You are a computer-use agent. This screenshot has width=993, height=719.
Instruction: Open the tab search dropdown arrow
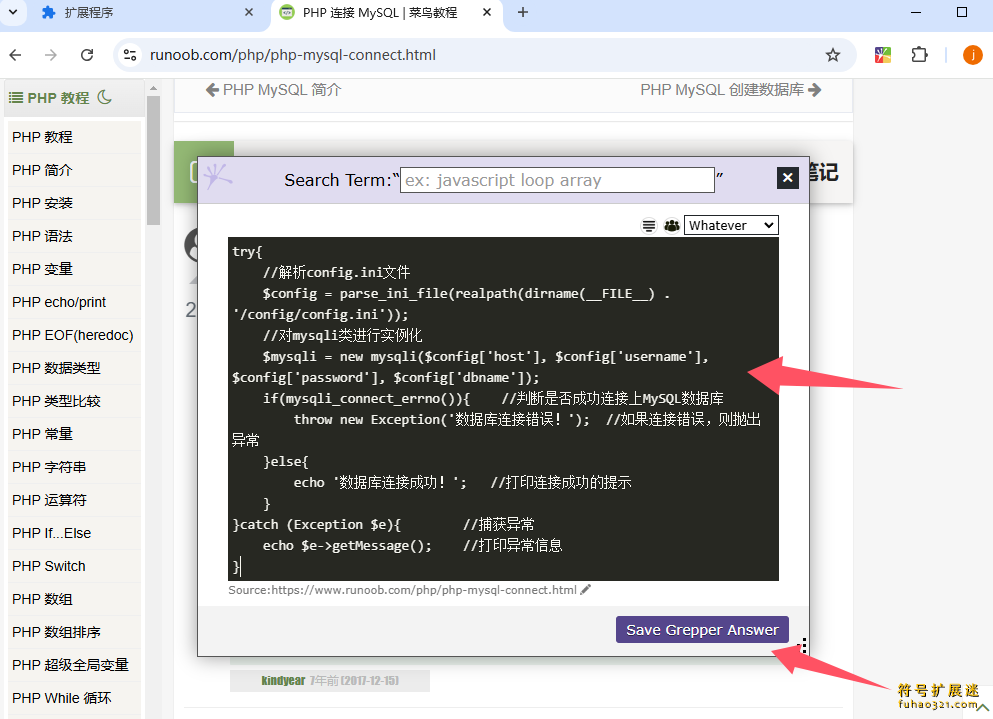click(13, 12)
